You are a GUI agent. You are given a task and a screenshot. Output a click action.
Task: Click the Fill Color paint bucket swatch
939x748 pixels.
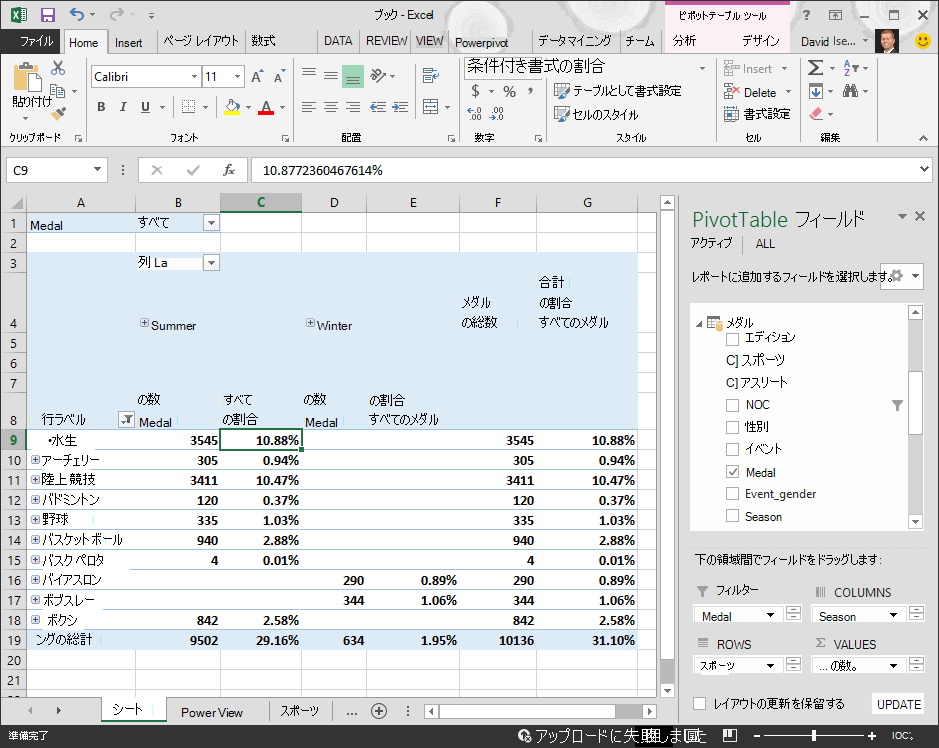click(x=232, y=107)
